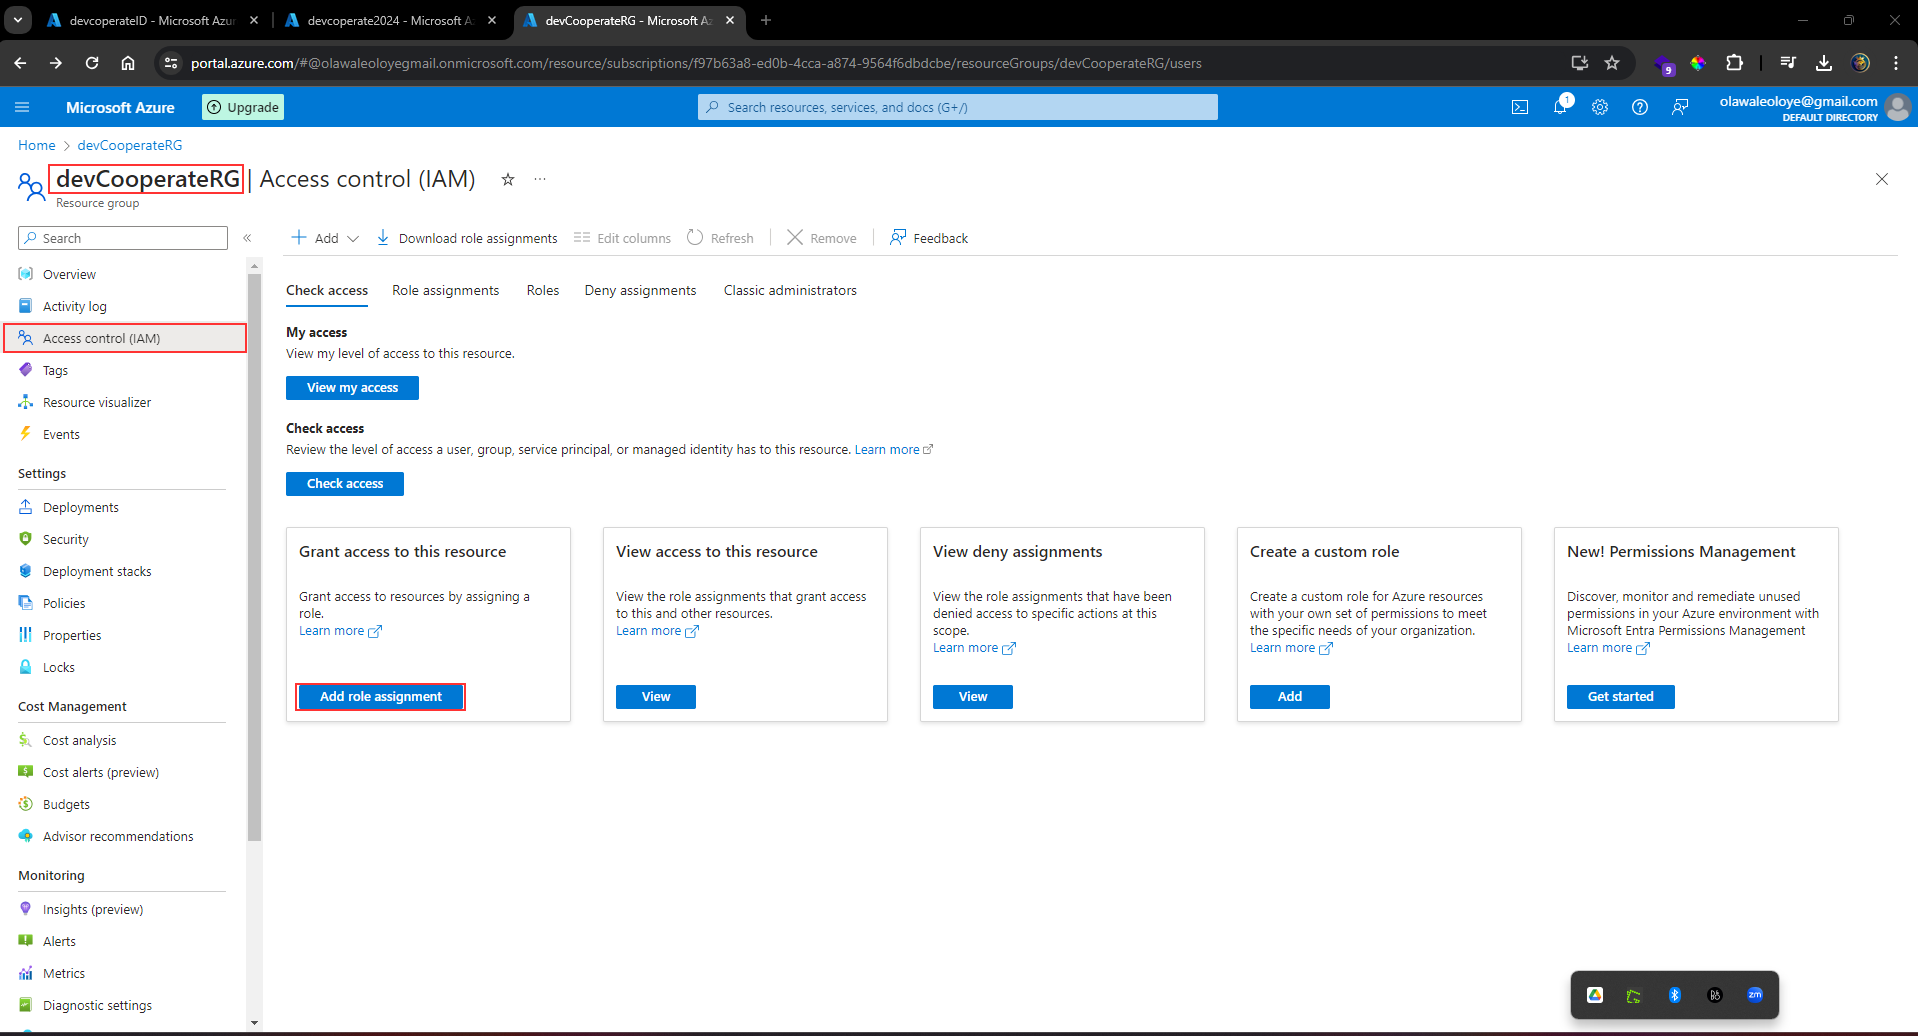Open Resource visualizer in the sidebar

tap(95, 402)
